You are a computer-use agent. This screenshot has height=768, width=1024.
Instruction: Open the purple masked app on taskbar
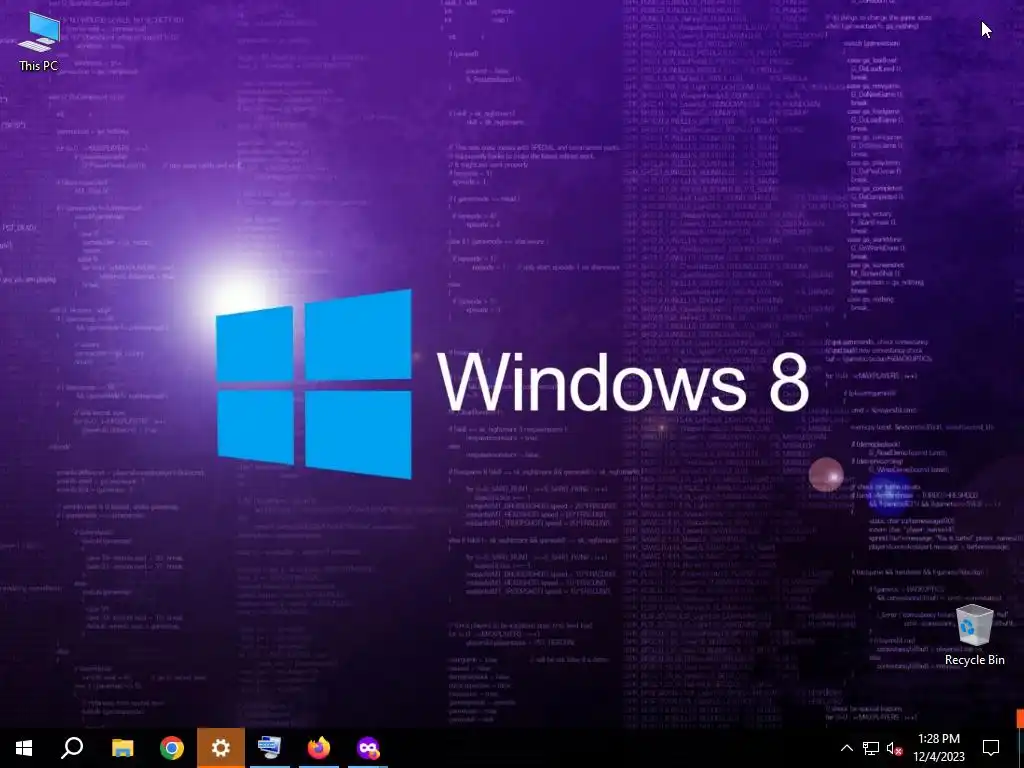point(368,748)
